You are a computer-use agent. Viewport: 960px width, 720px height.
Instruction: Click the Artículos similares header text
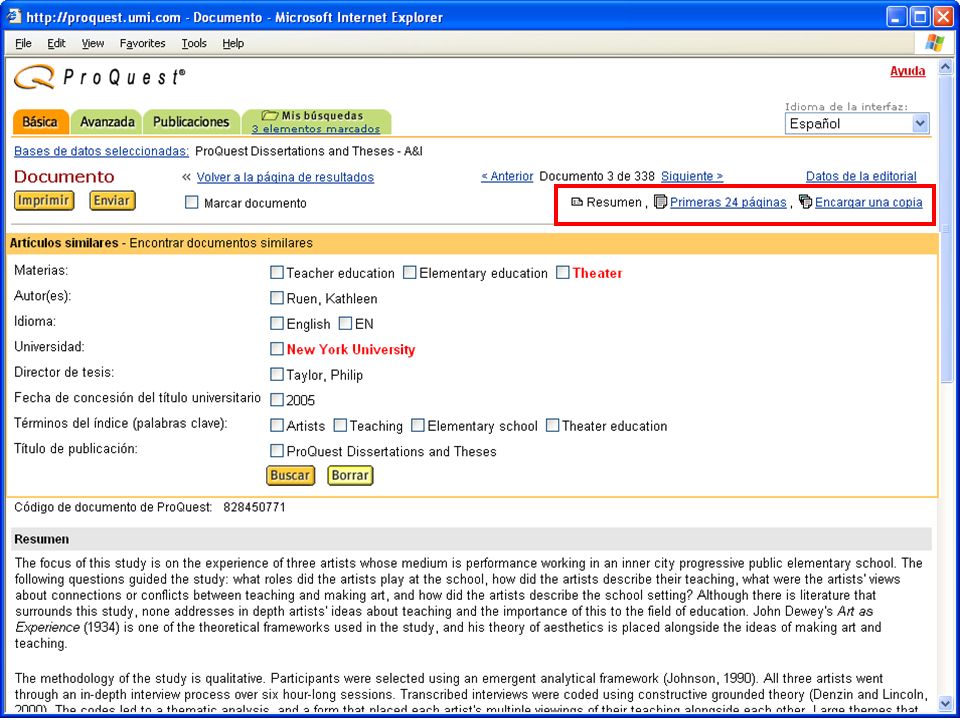tap(64, 243)
